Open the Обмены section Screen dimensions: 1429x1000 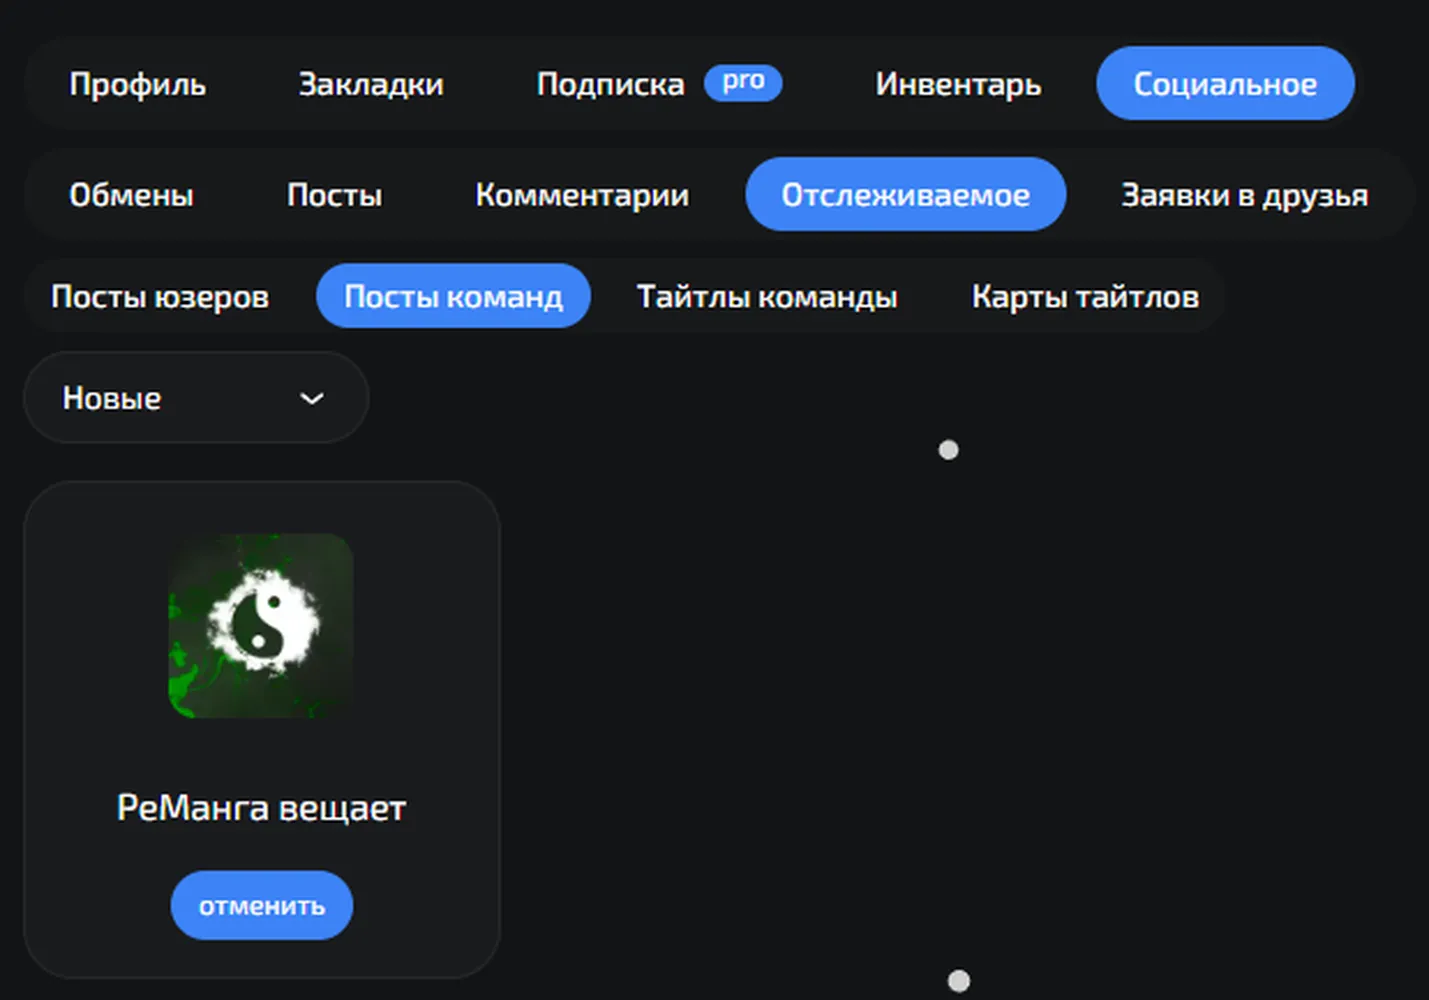click(131, 195)
